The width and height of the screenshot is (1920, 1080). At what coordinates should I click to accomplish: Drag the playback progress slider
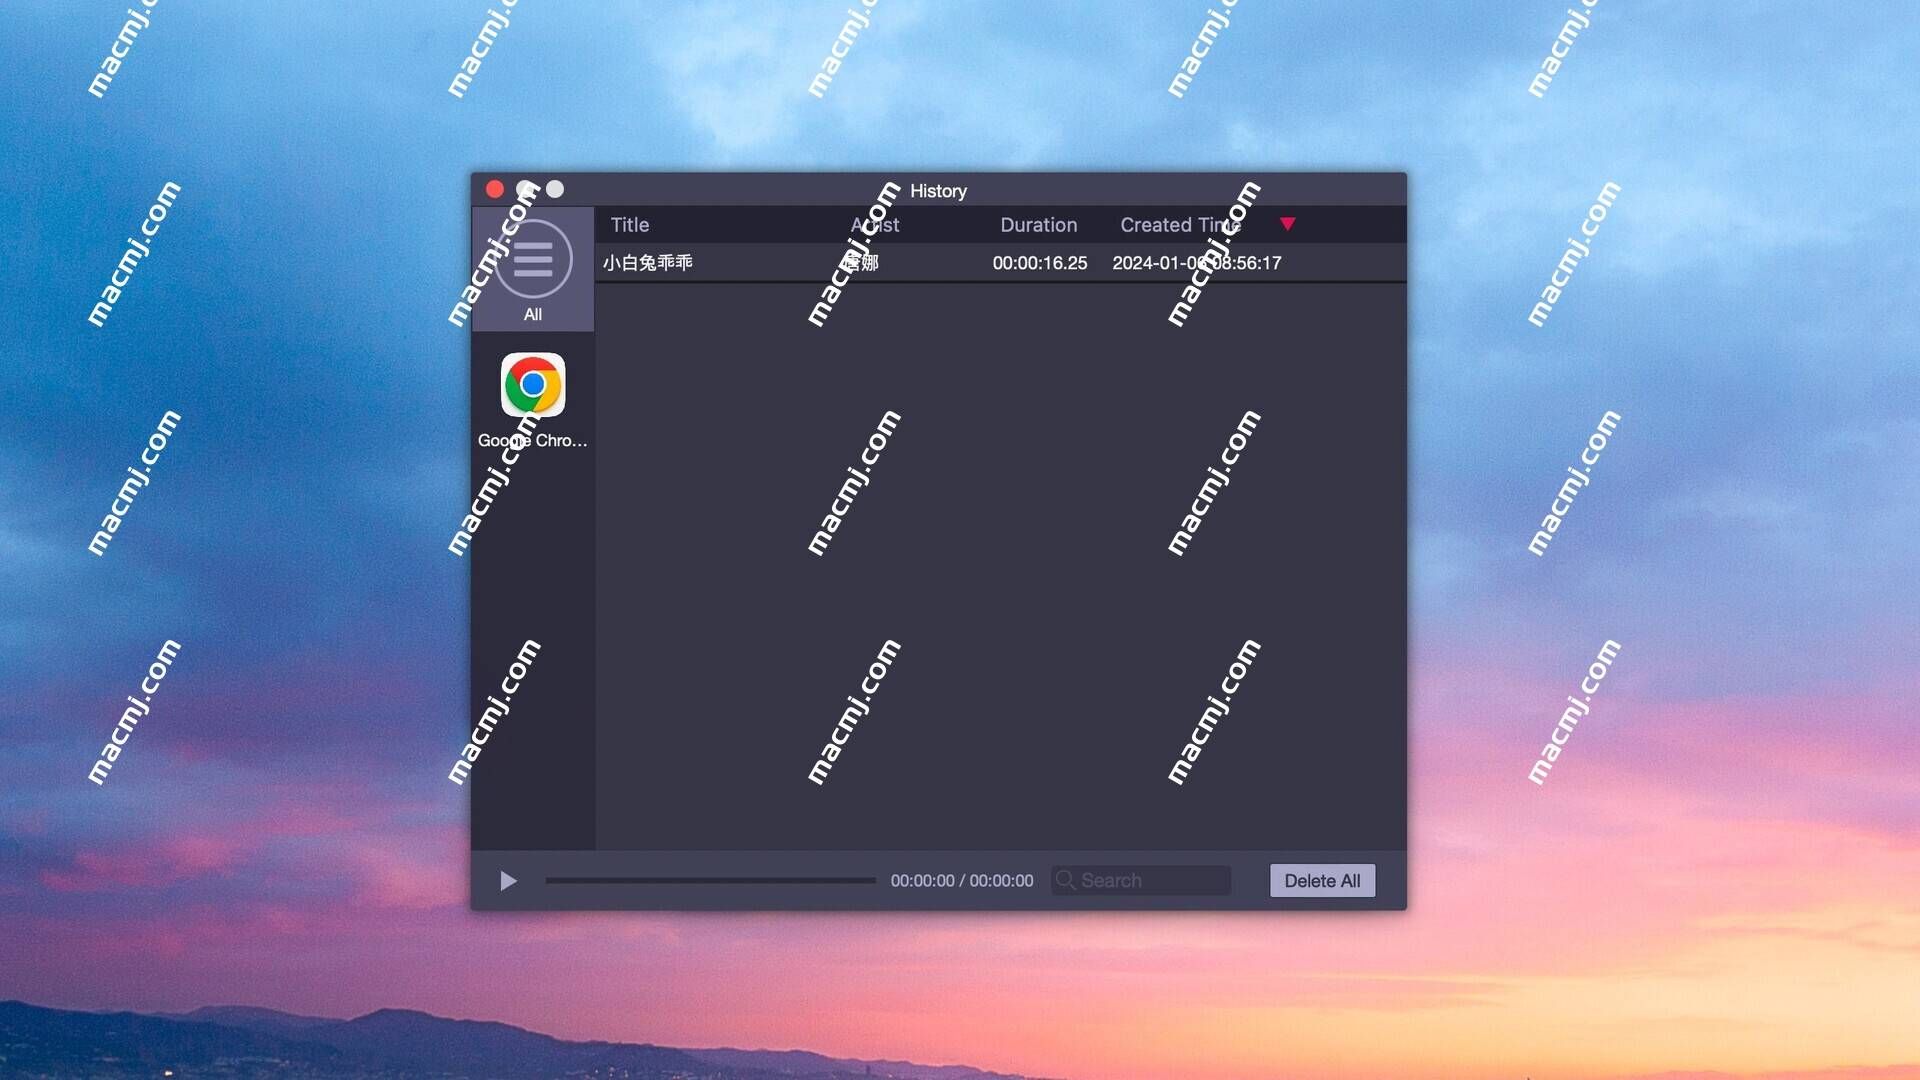[x=711, y=880]
